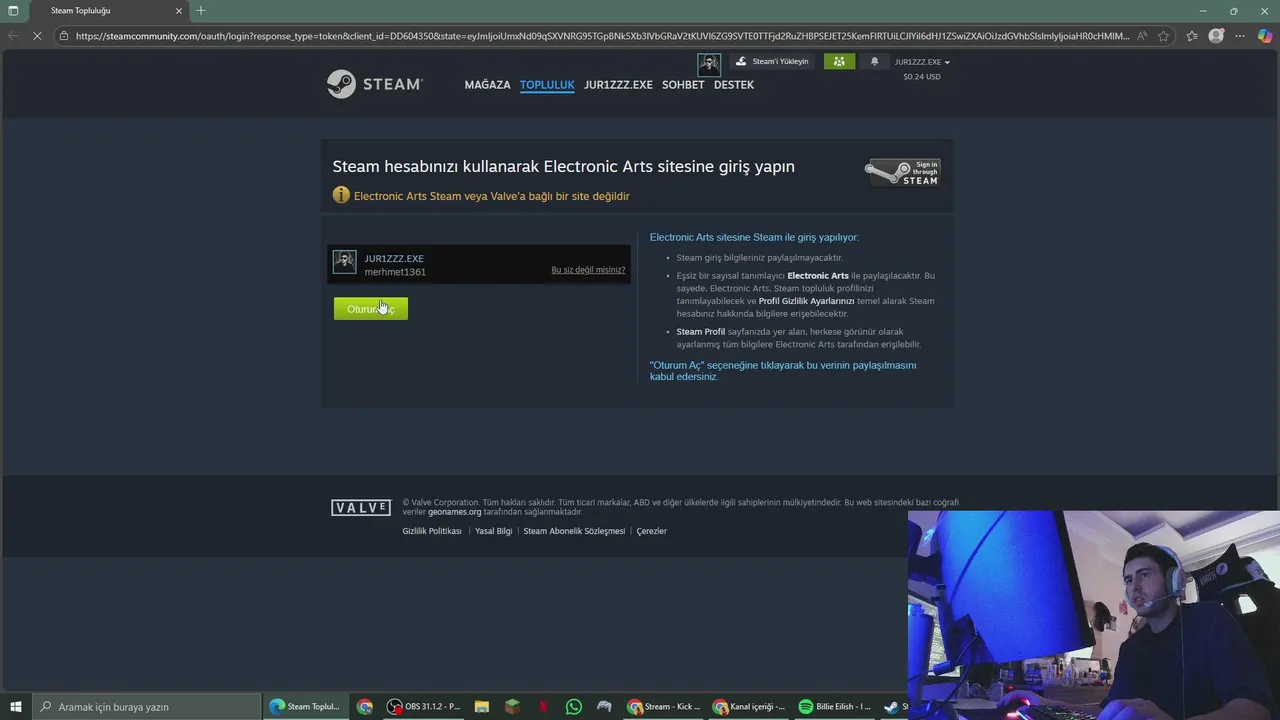1280x720 pixels.
Task: Open File Explorer from the taskbar
Action: [482, 706]
